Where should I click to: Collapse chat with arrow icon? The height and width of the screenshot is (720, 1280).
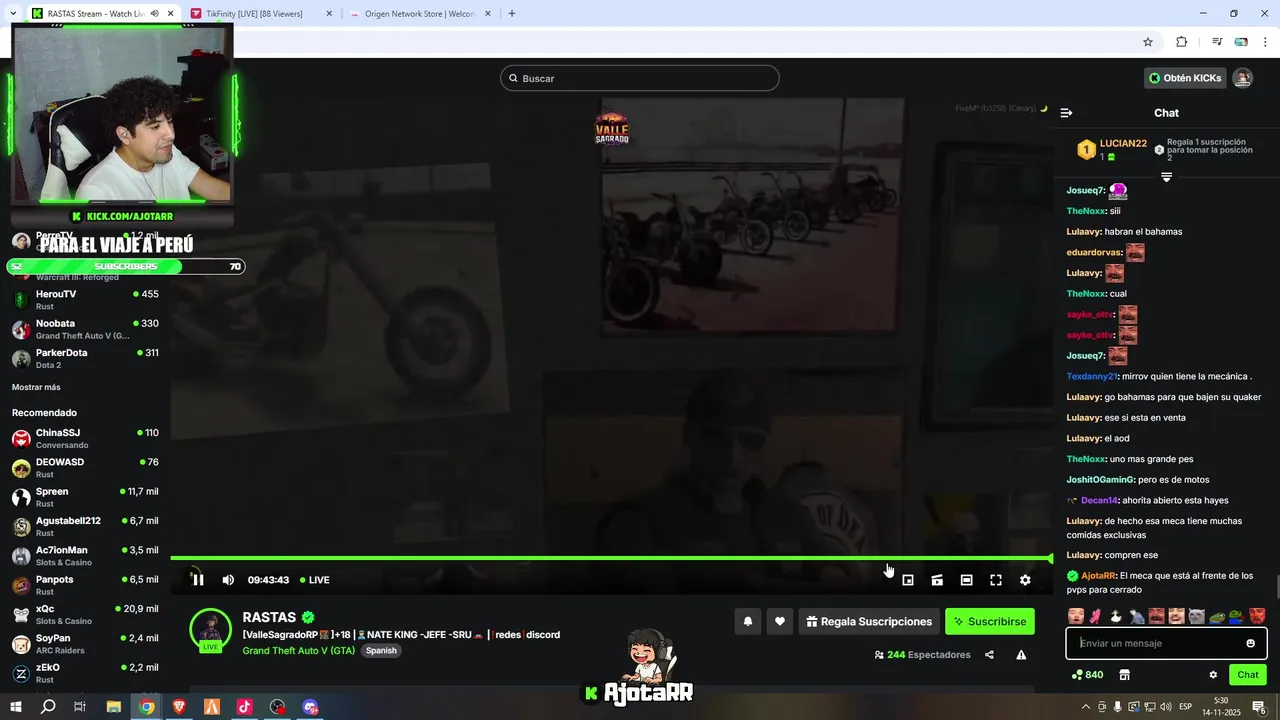[x=1066, y=113]
